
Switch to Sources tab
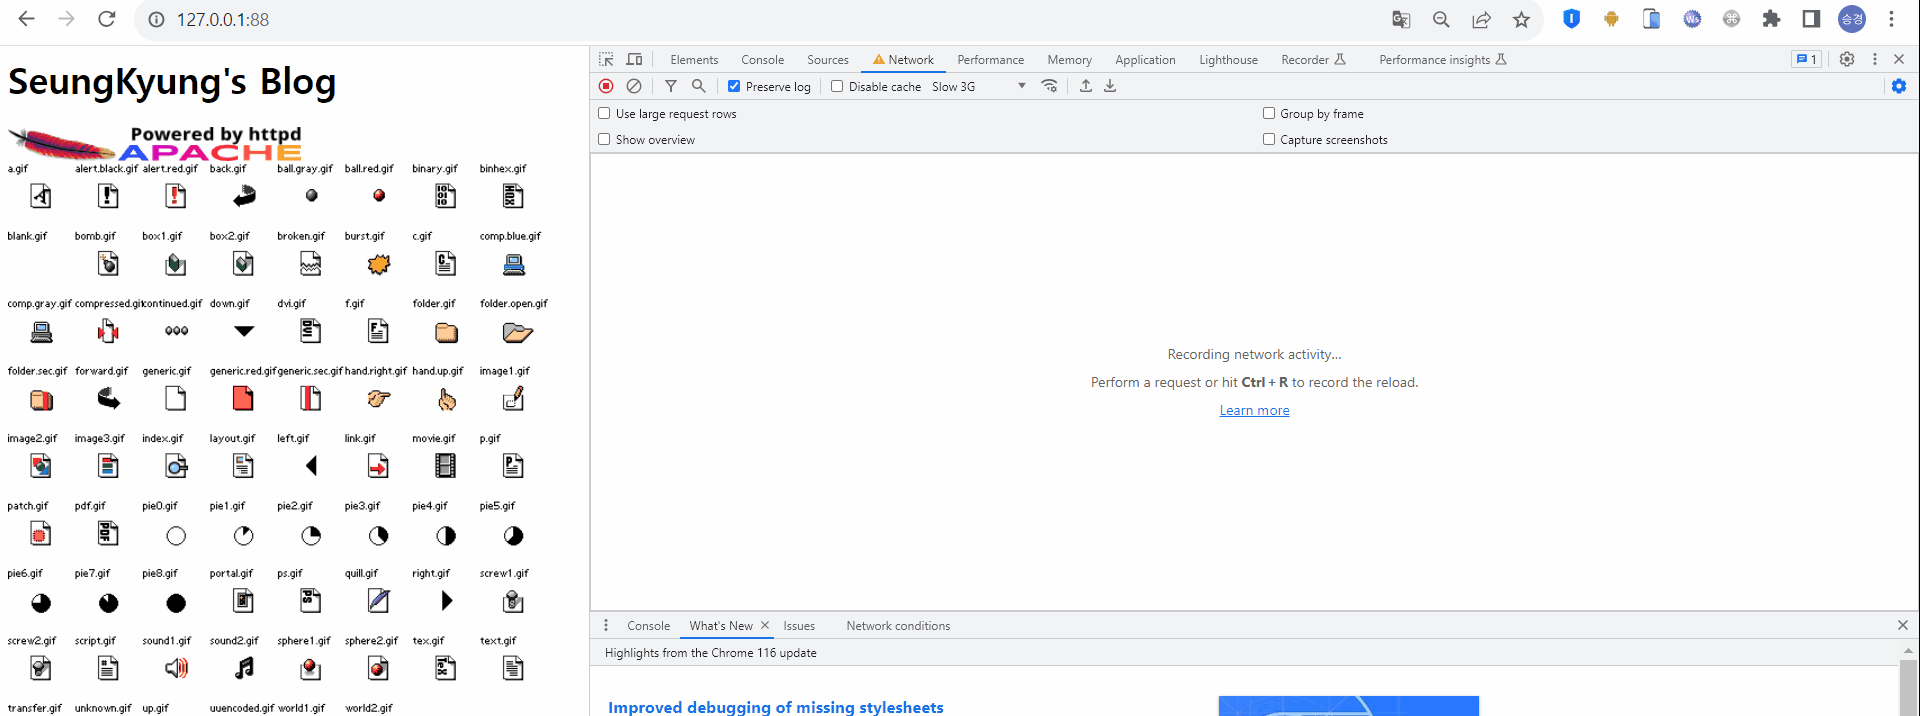828,60
